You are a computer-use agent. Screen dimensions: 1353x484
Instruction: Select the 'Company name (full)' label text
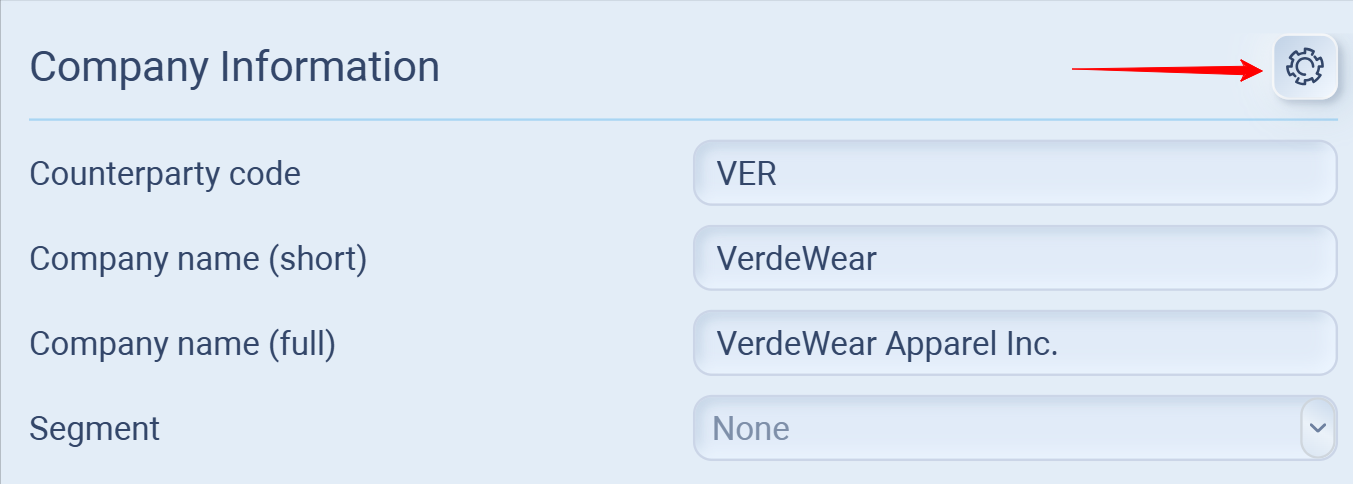182,344
